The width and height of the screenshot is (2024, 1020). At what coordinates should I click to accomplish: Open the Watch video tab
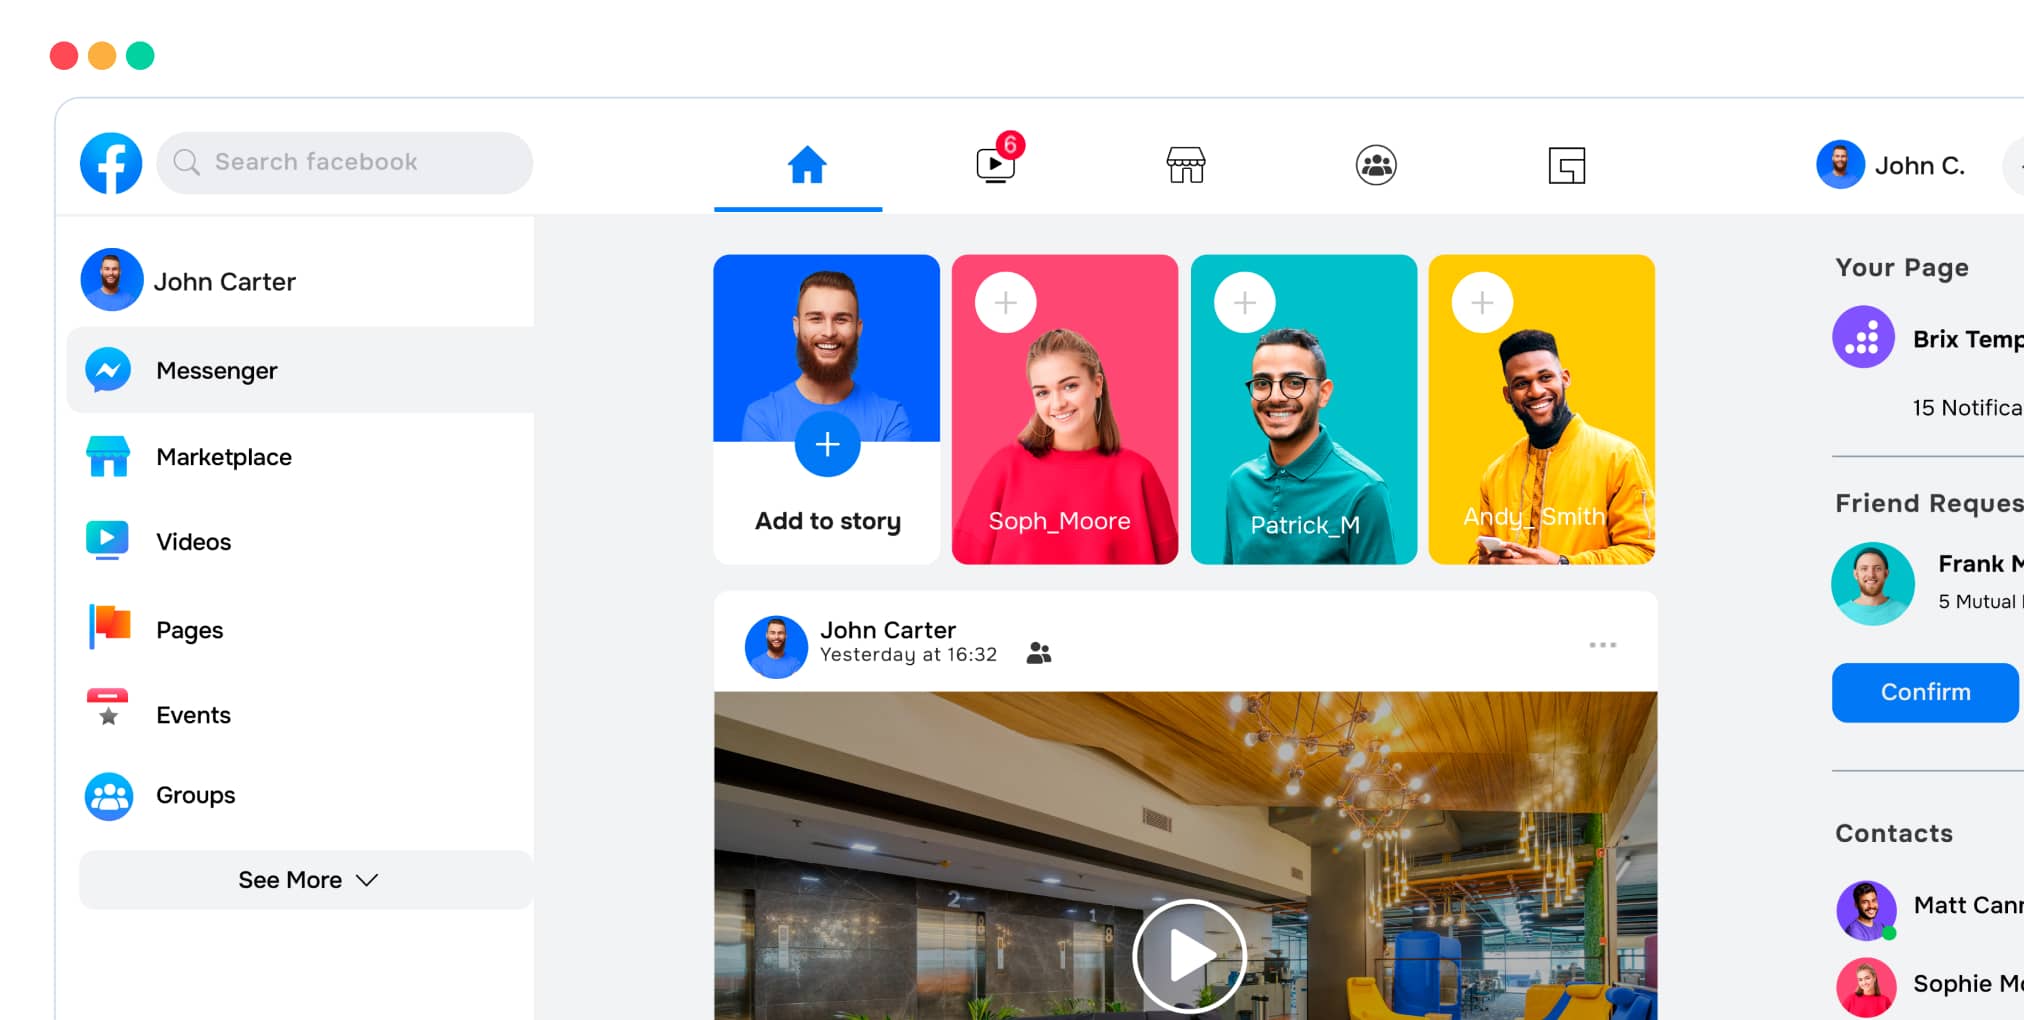pyautogui.click(x=995, y=165)
